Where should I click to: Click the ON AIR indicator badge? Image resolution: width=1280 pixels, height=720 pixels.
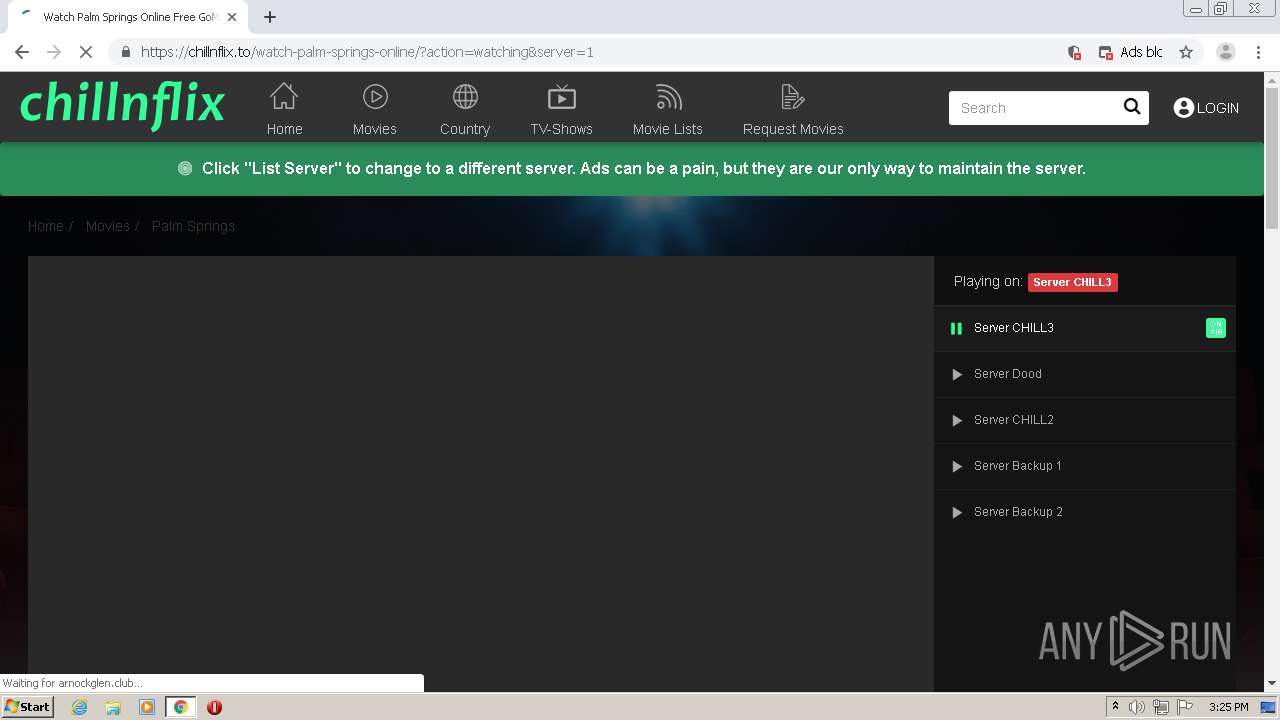[x=1215, y=328]
